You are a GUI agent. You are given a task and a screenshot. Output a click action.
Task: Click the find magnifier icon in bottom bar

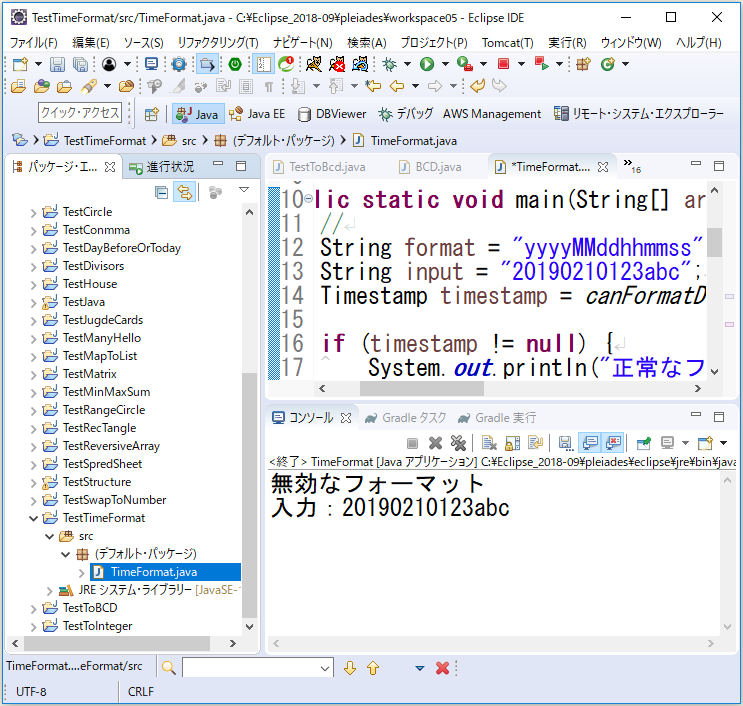point(169,668)
